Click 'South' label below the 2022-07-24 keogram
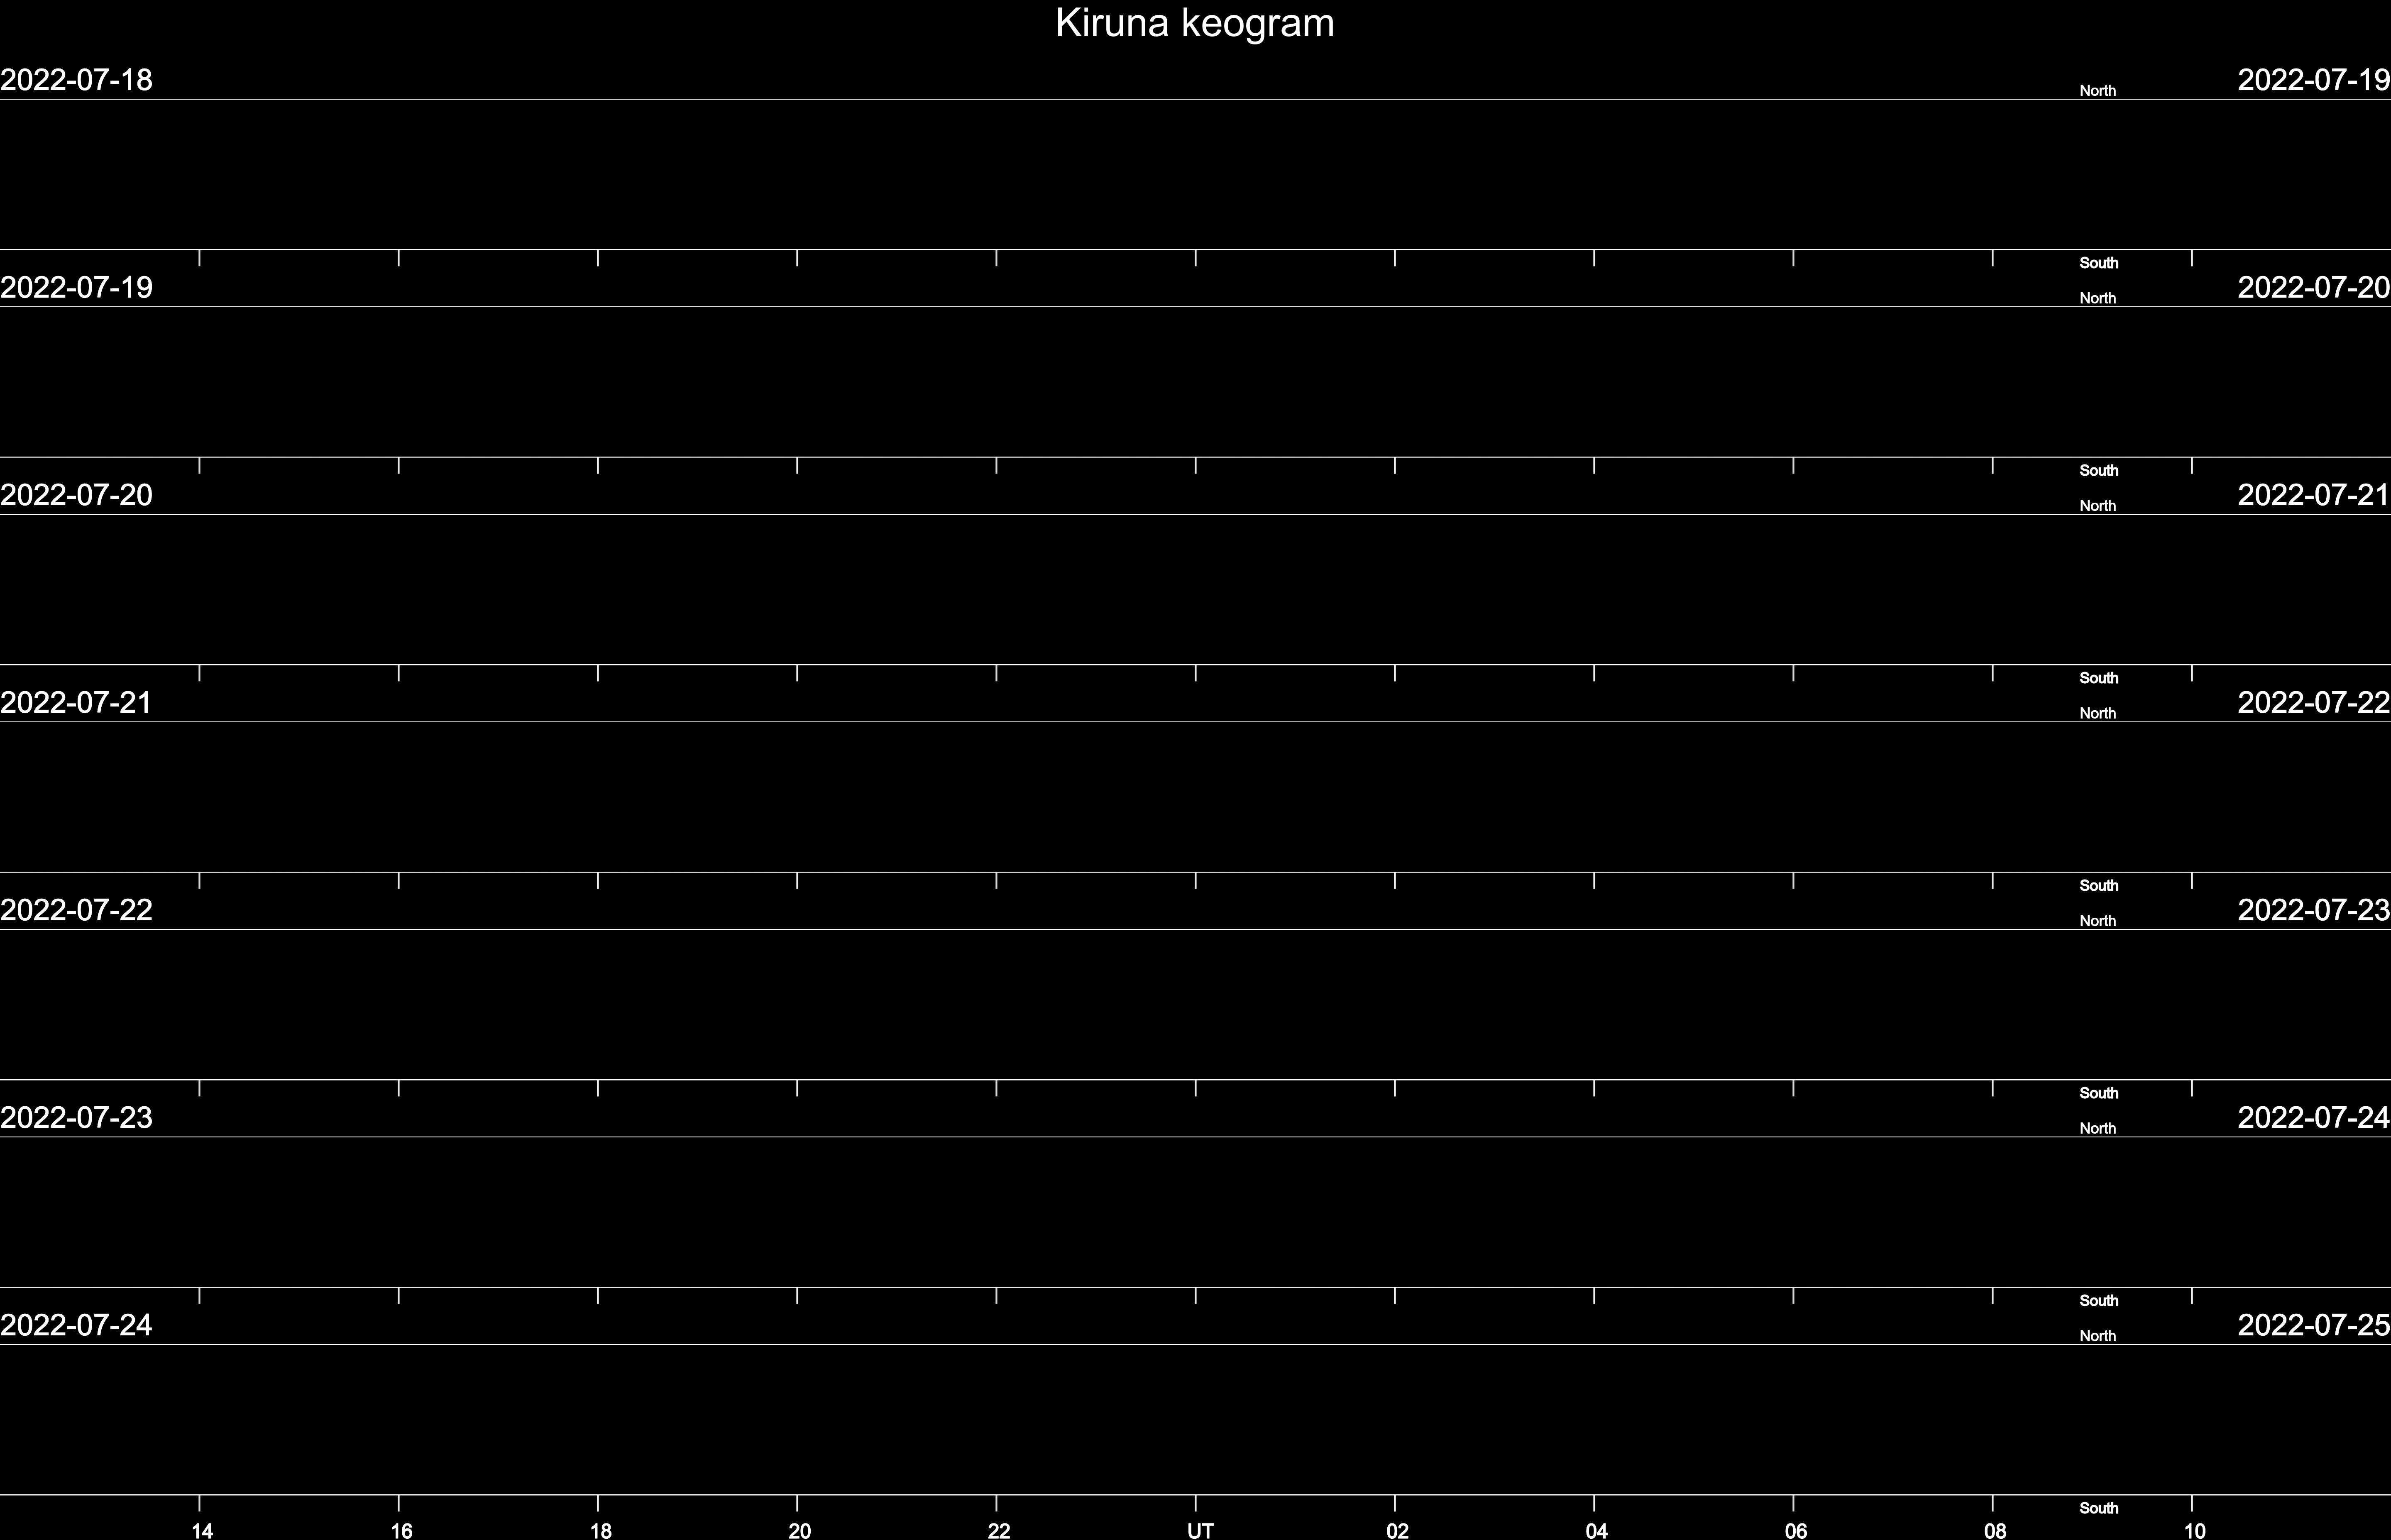Screen dimensions: 2391x1540 2099,1508
